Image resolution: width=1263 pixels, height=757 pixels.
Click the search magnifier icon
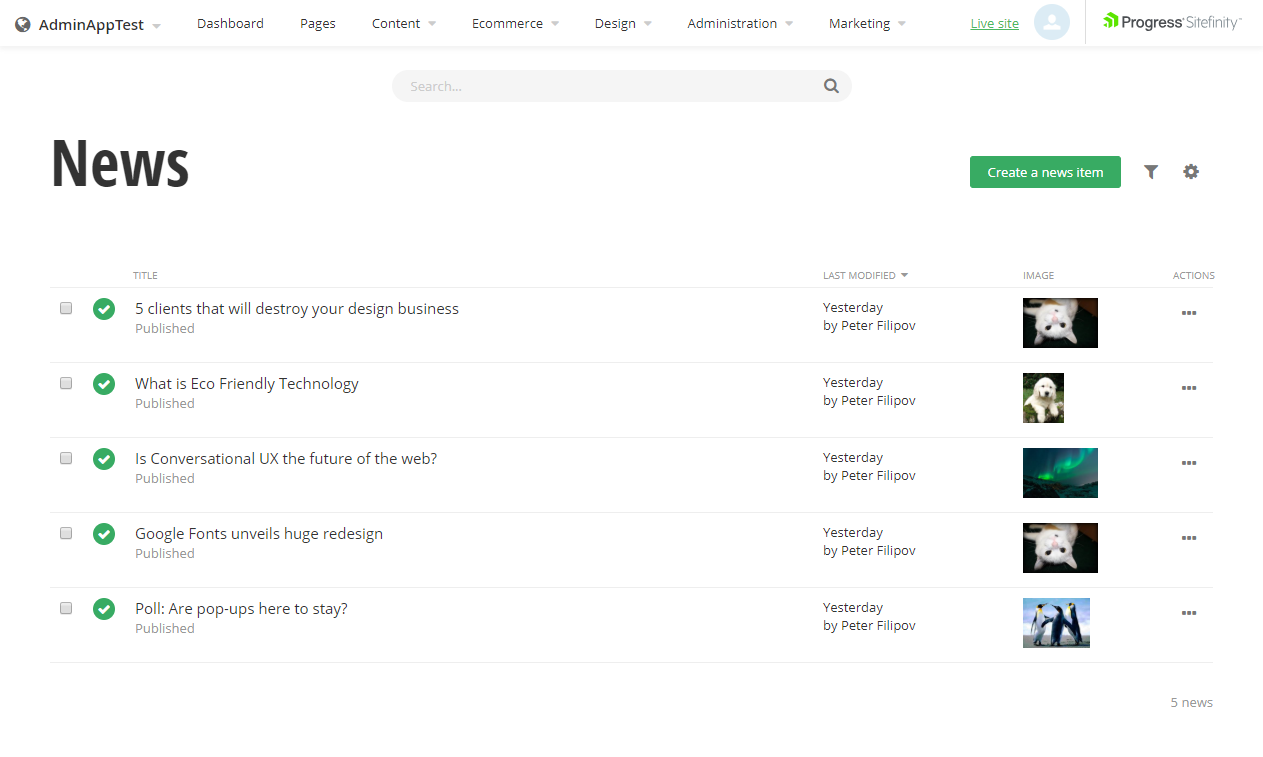point(831,86)
